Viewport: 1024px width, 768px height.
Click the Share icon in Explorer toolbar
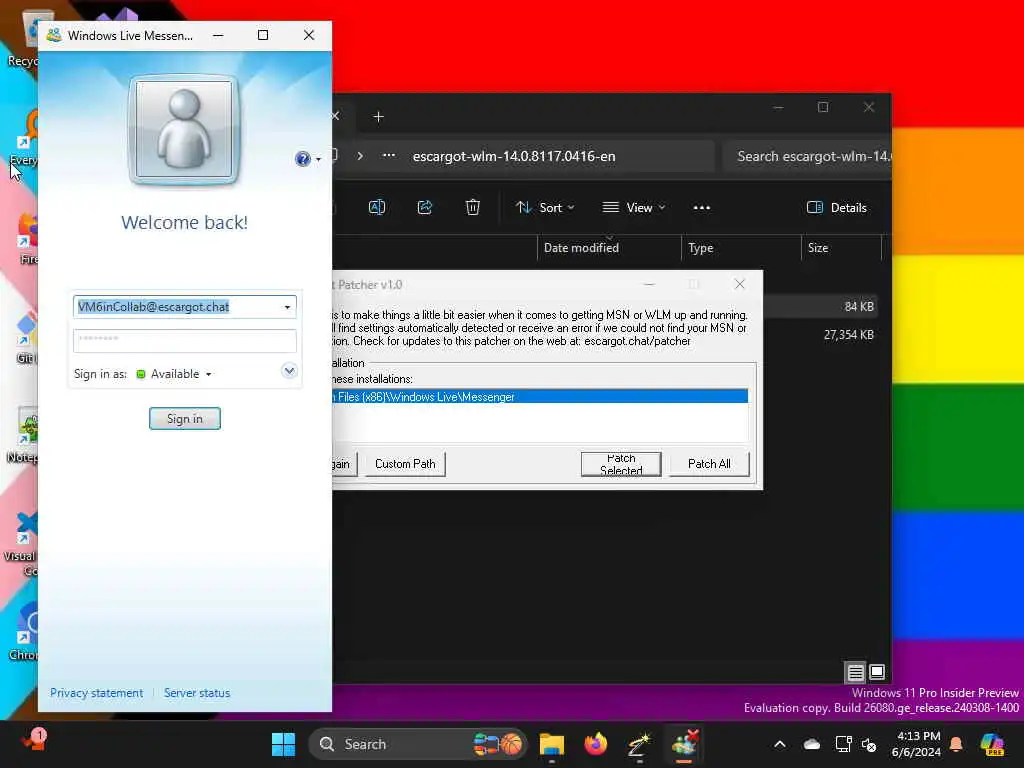tap(424, 208)
